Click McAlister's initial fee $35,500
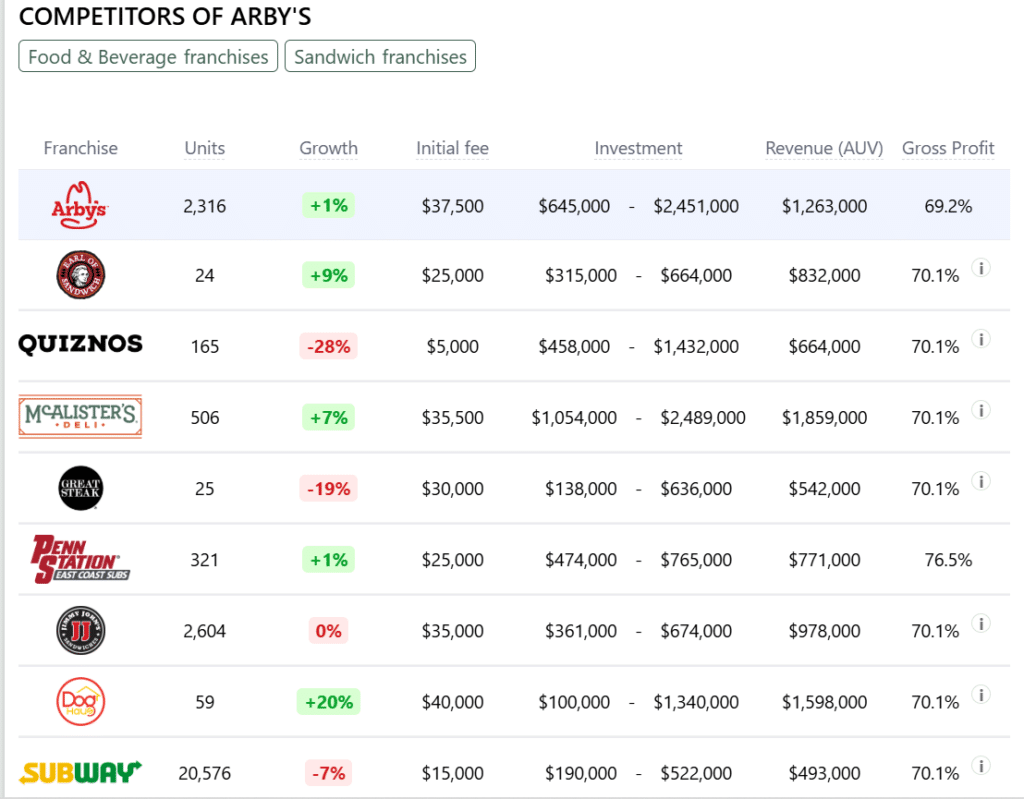1024x799 pixels. [453, 418]
